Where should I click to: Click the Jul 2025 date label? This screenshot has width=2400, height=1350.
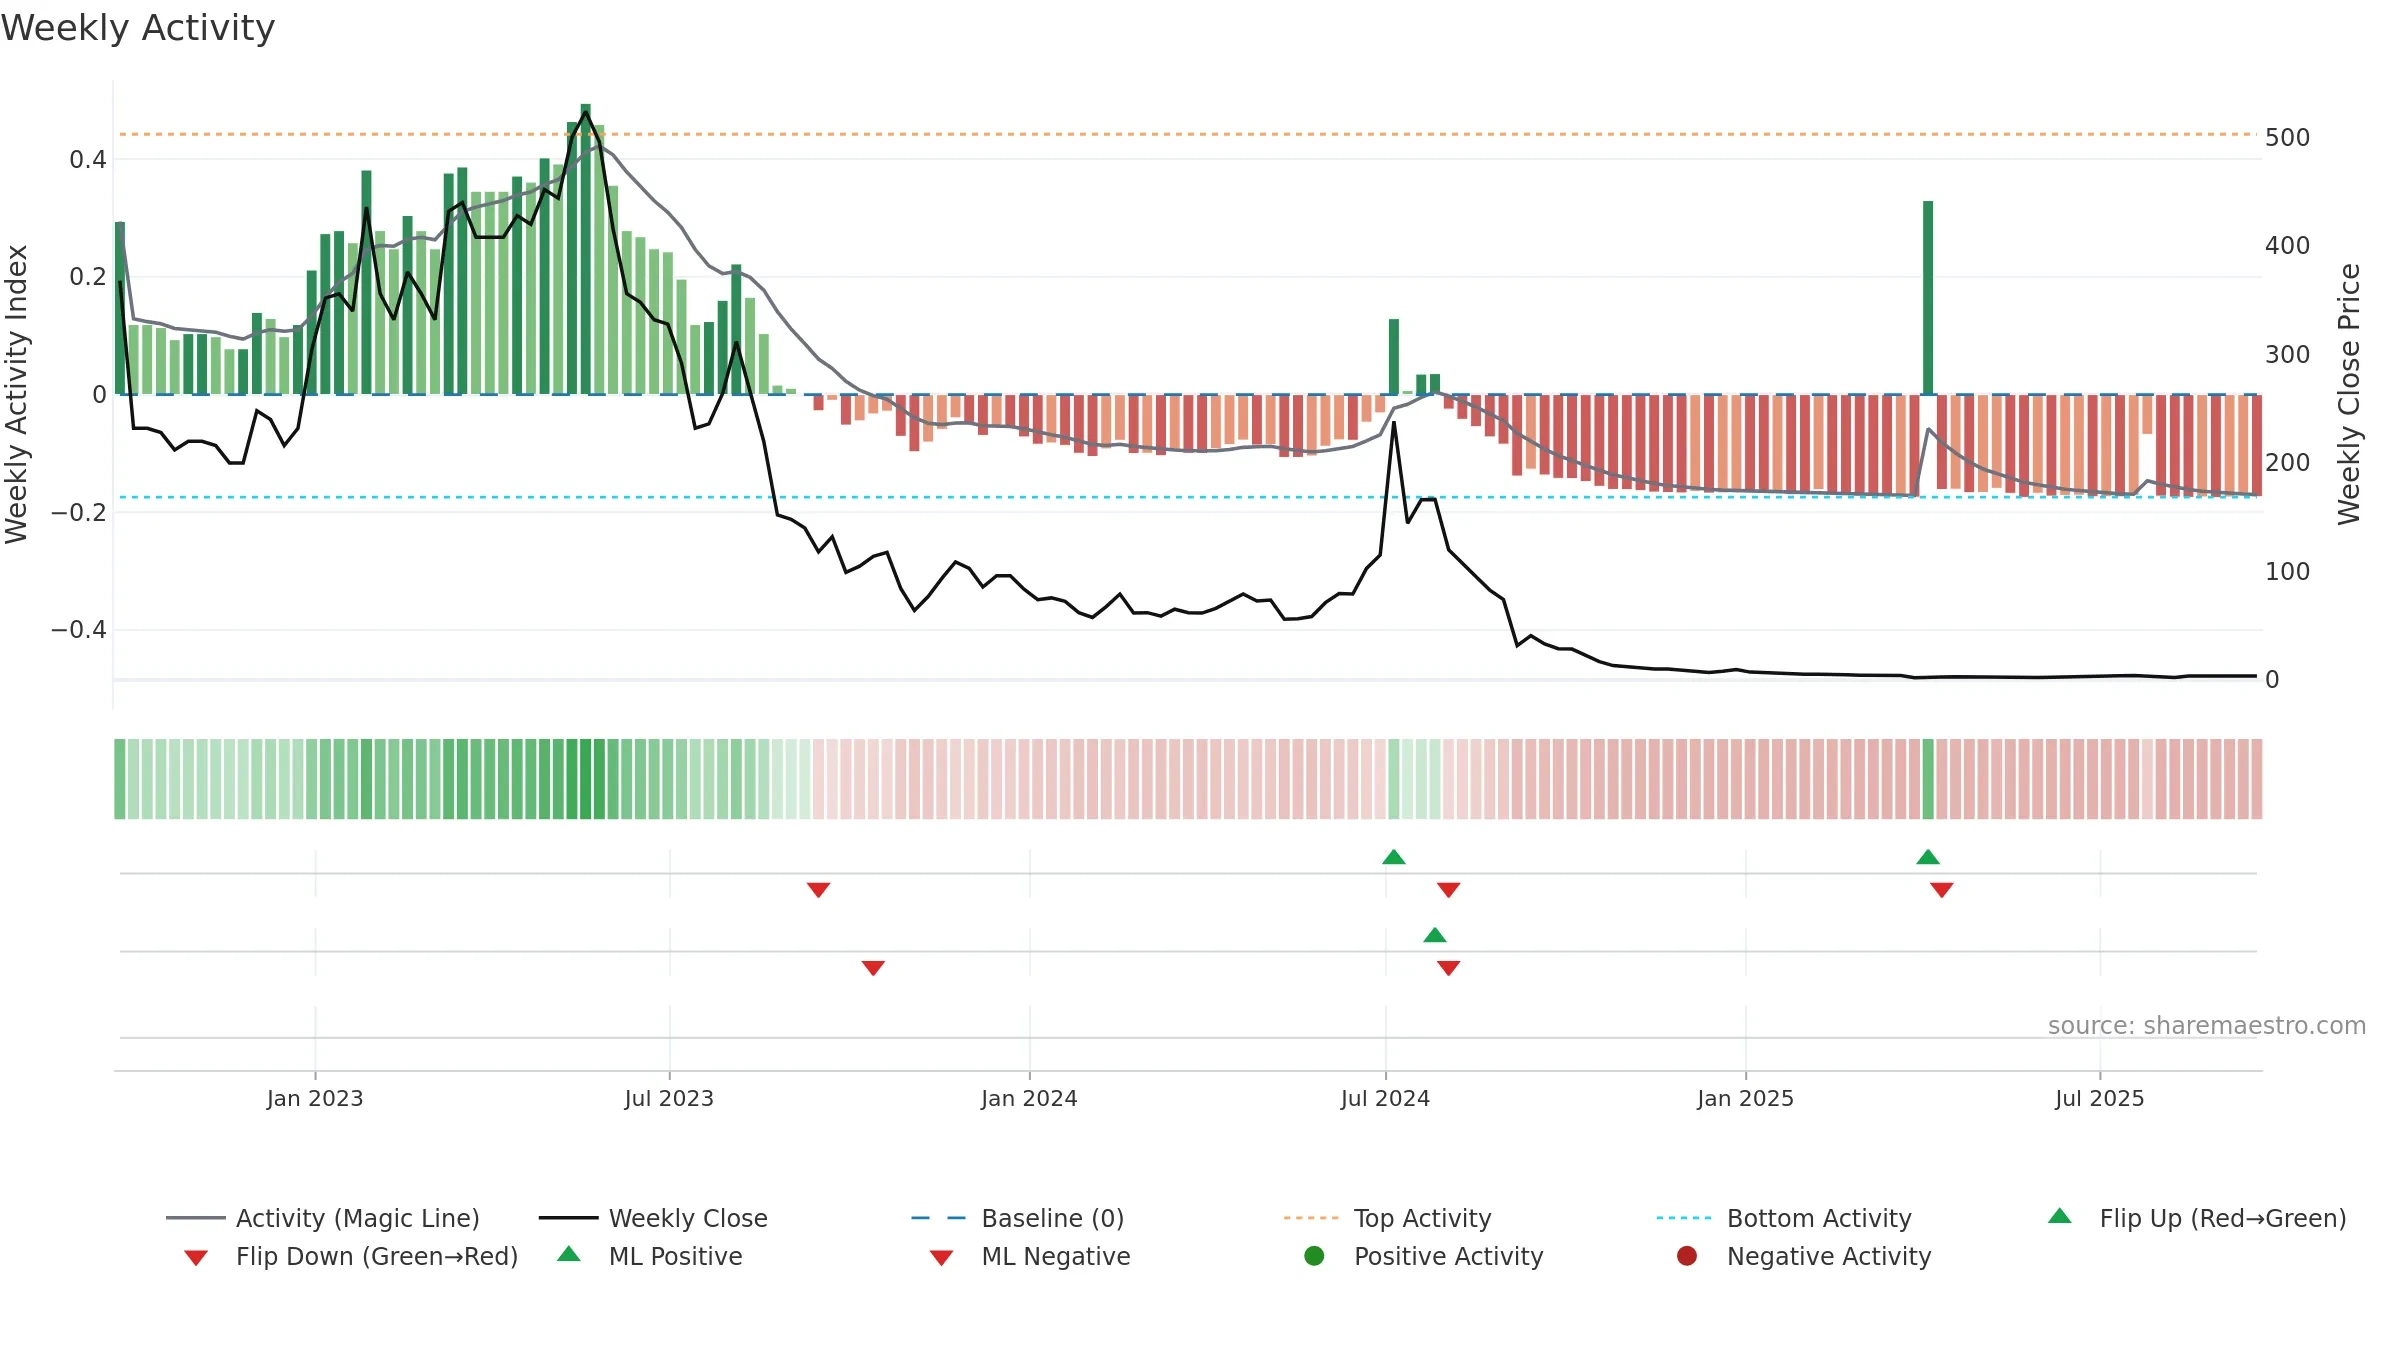(x=2100, y=1098)
